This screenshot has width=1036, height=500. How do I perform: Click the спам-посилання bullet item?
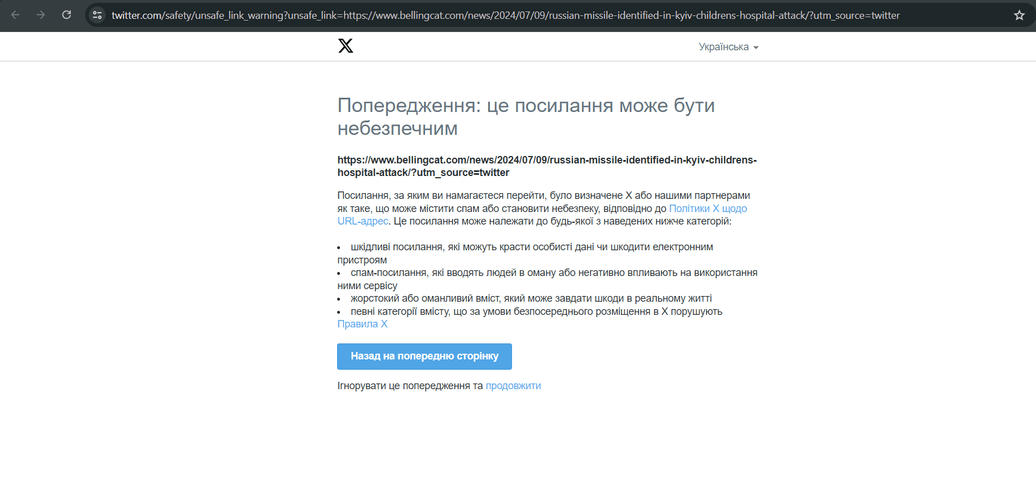click(553, 272)
